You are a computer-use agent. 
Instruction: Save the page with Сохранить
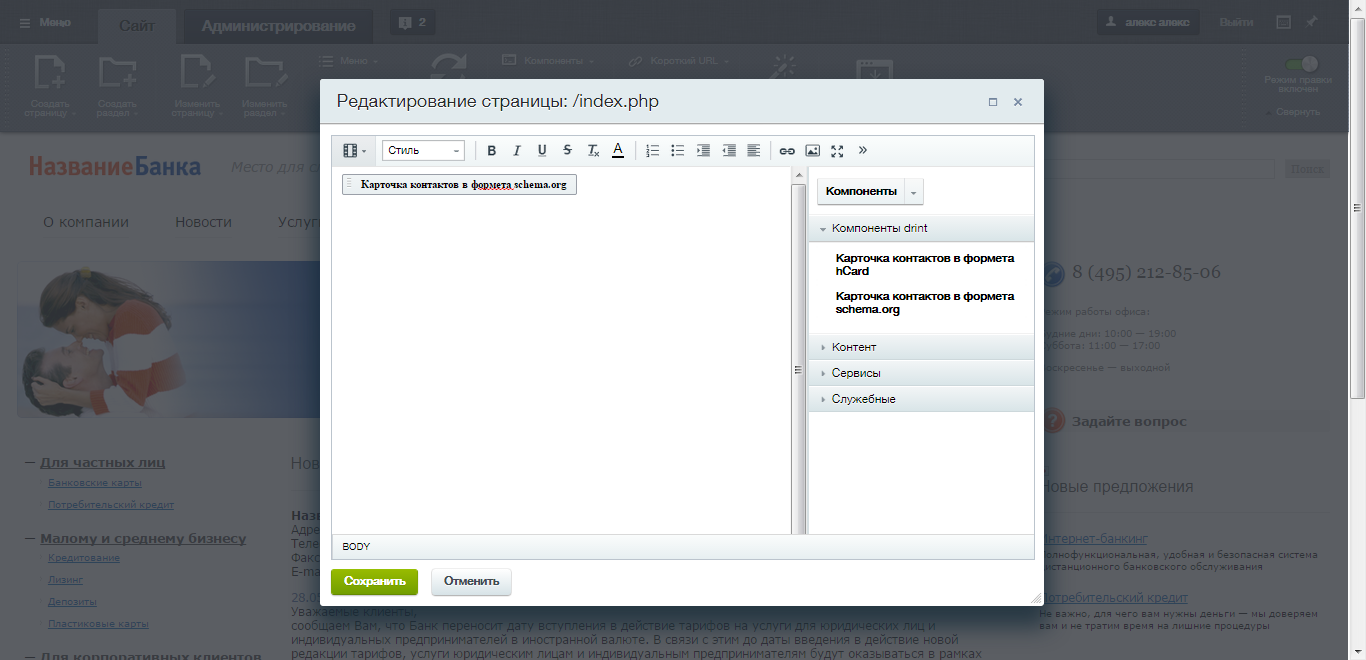pyautogui.click(x=374, y=582)
